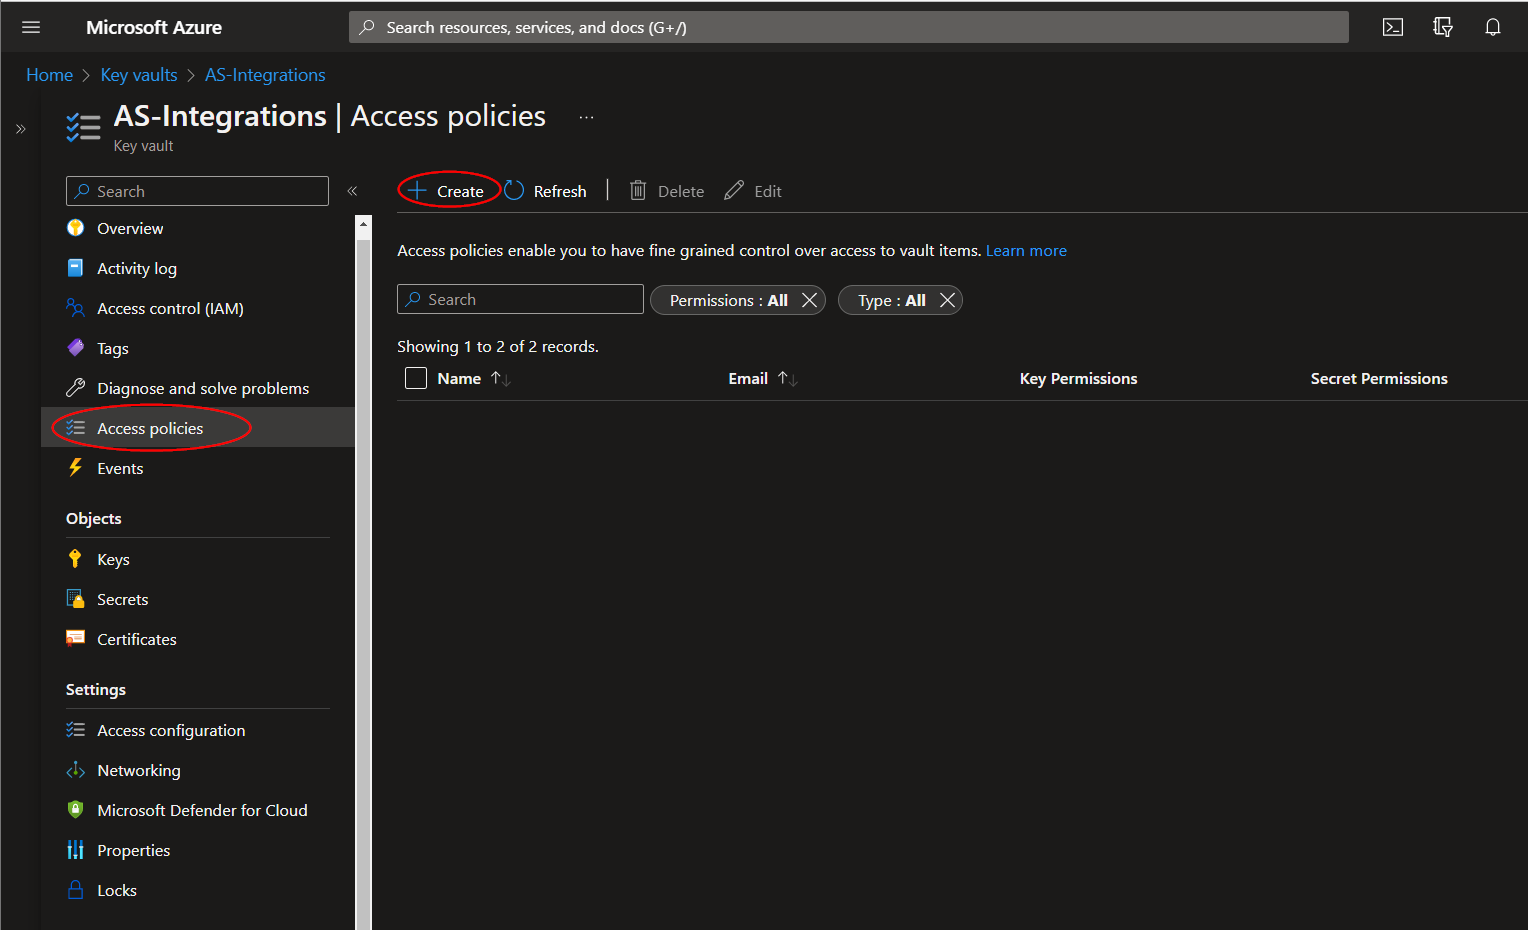This screenshot has width=1528, height=930.
Task: Sort by Name column arrows
Action: (501, 379)
